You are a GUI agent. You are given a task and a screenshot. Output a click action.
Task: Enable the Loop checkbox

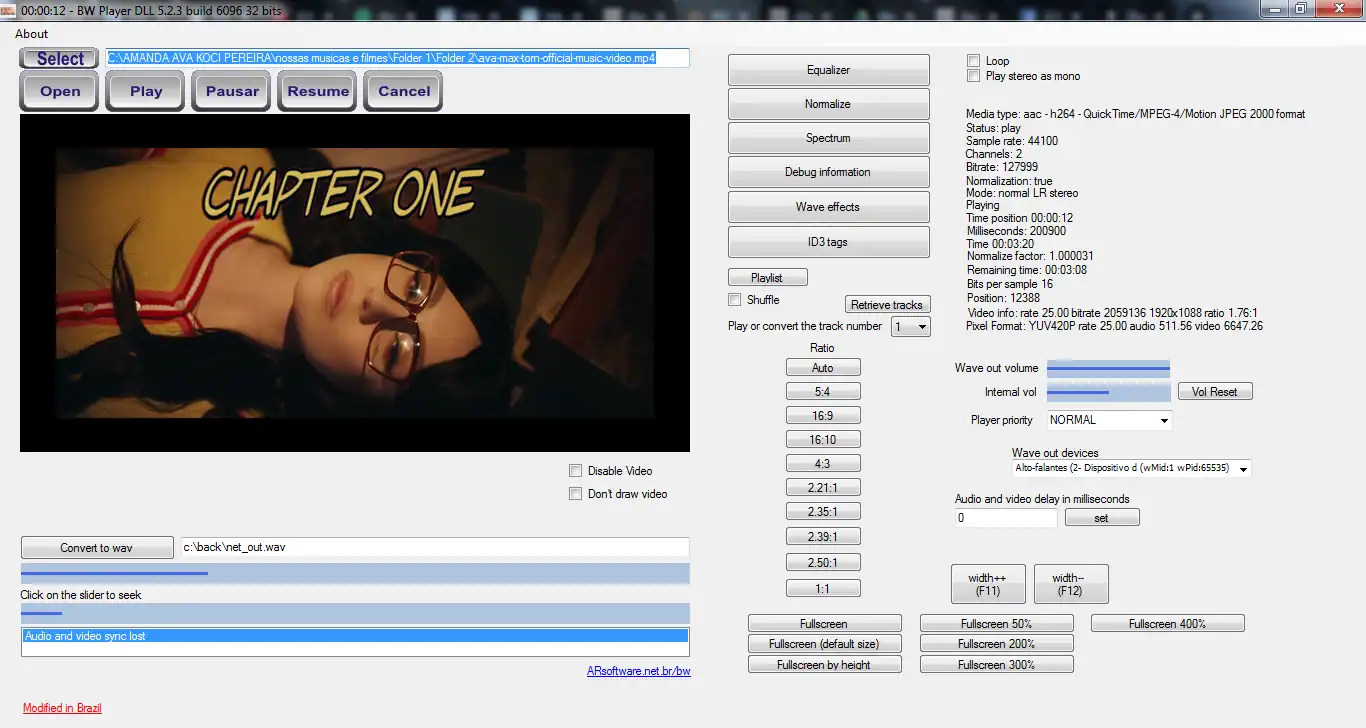click(x=974, y=61)
